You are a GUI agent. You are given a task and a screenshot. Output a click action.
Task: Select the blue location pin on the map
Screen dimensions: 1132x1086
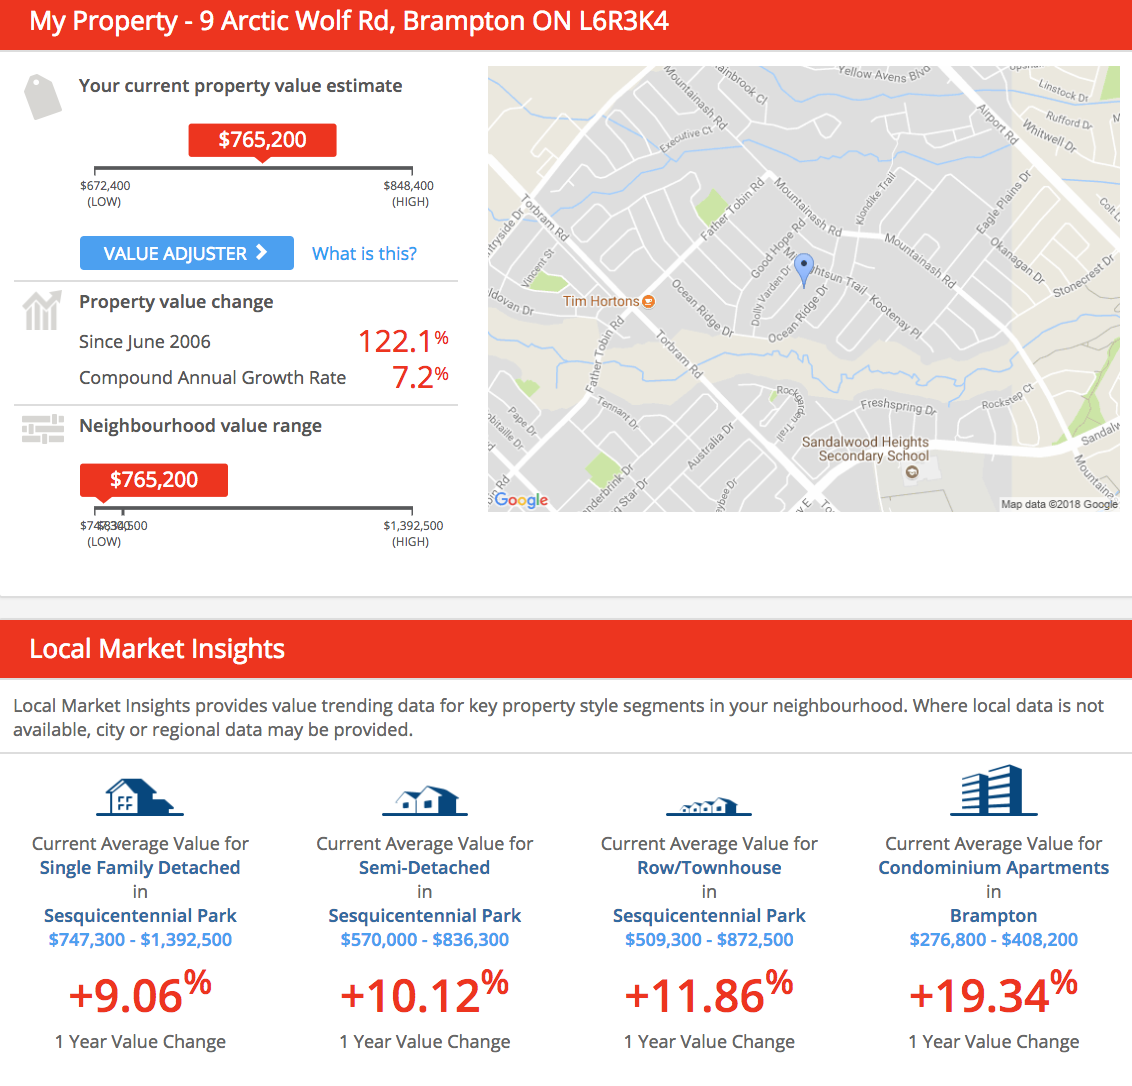point(804,270)
